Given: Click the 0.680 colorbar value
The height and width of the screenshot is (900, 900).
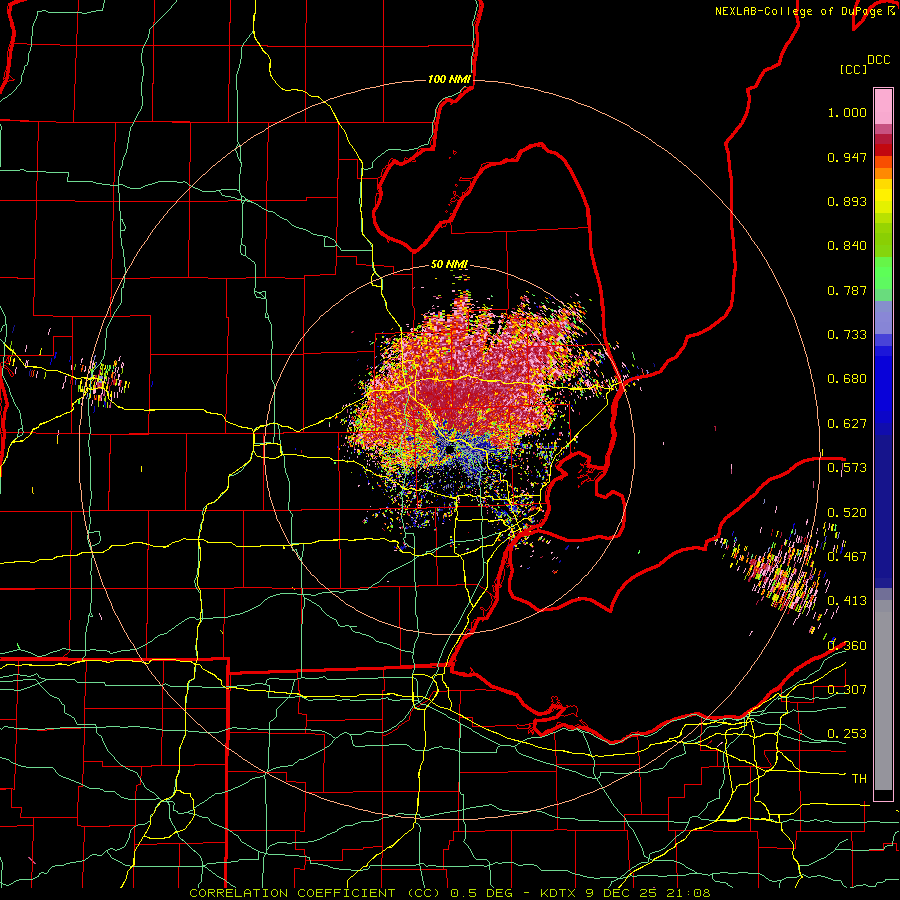Looking at the screenshot, I should click(x=847, y=379).
